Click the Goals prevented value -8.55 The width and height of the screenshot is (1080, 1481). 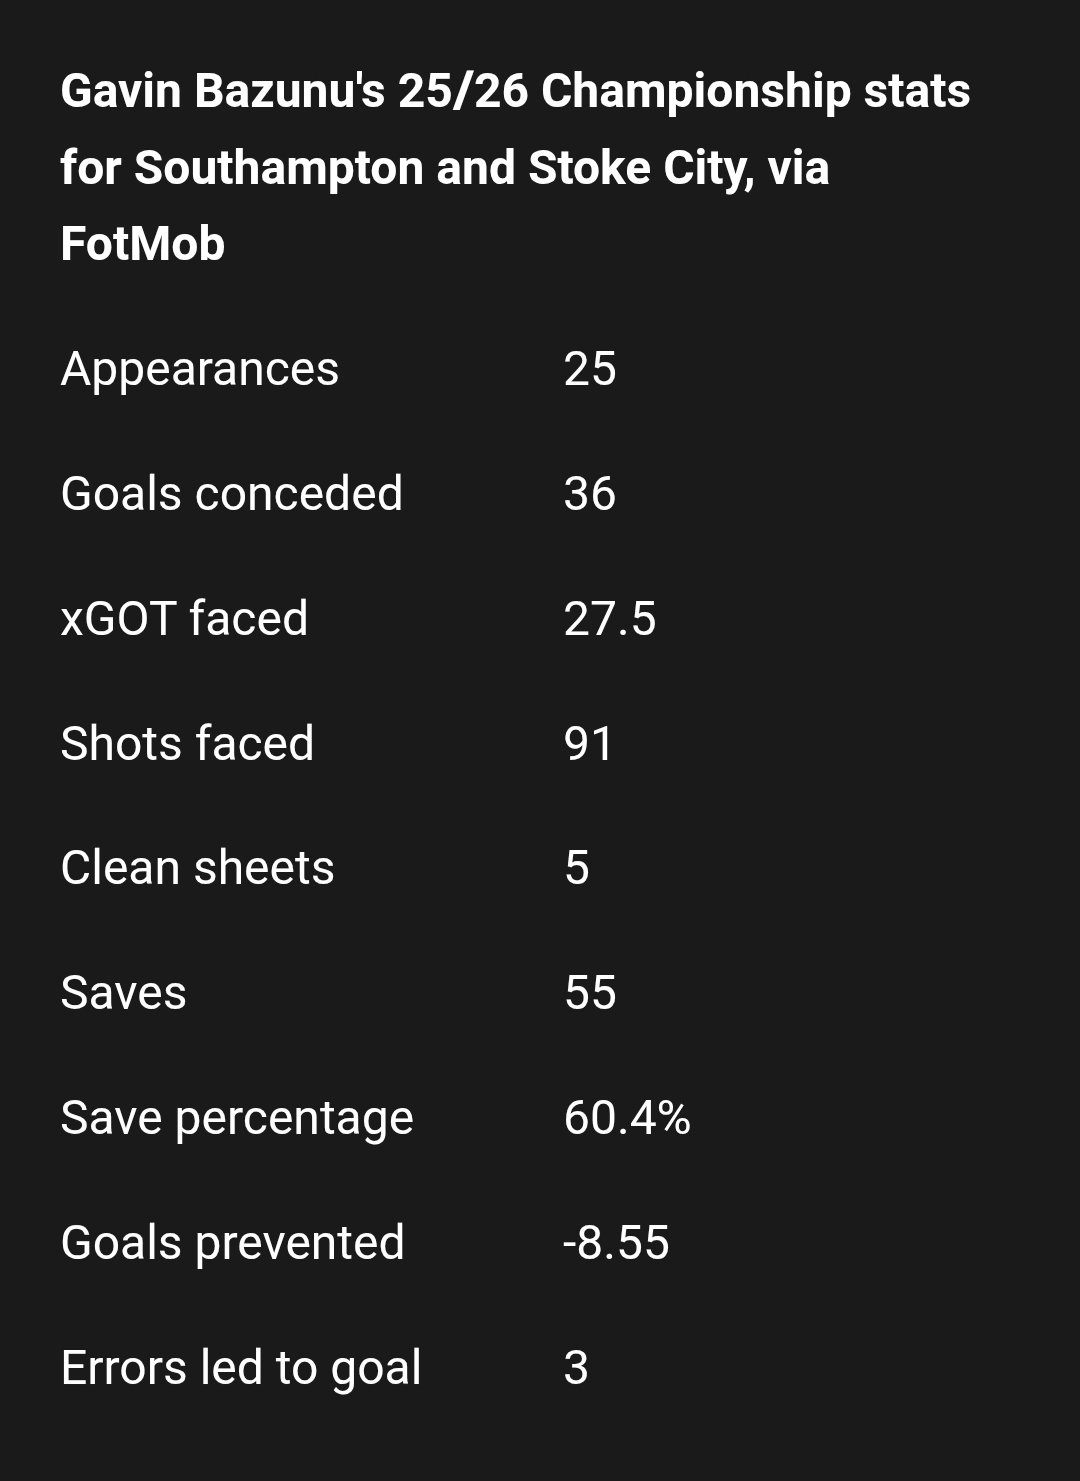pos(616,1243)
